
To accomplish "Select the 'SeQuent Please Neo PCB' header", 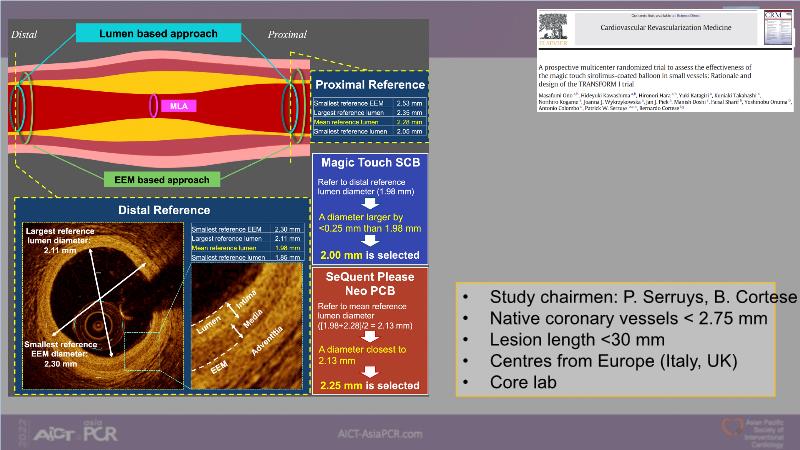I will click(x=369, y=284).
